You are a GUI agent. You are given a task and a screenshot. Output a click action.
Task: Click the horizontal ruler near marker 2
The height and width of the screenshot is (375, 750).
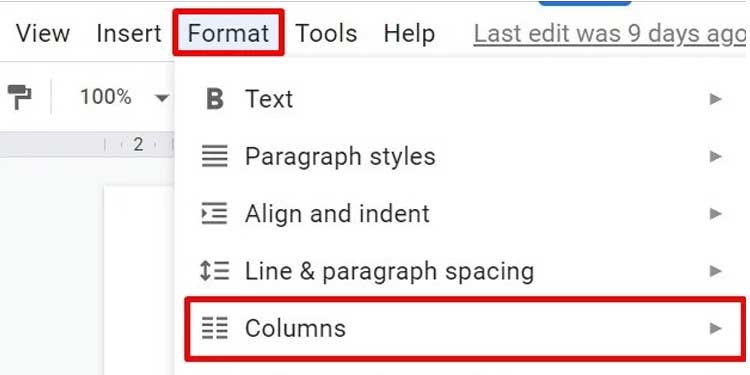pyautogui.click(x=138, y=144)
